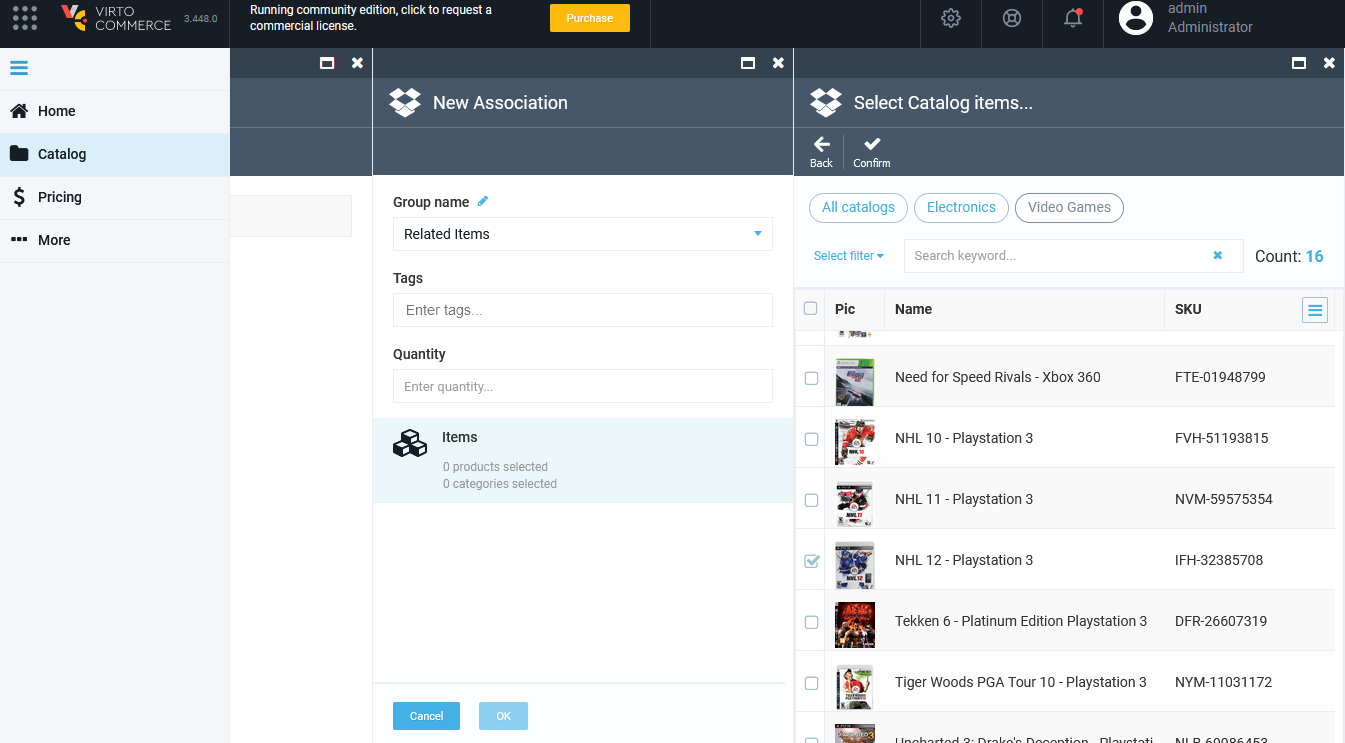This screenshot has width=1345, height=743.
Task: Open the column settings list icon
Action: 1315,310
